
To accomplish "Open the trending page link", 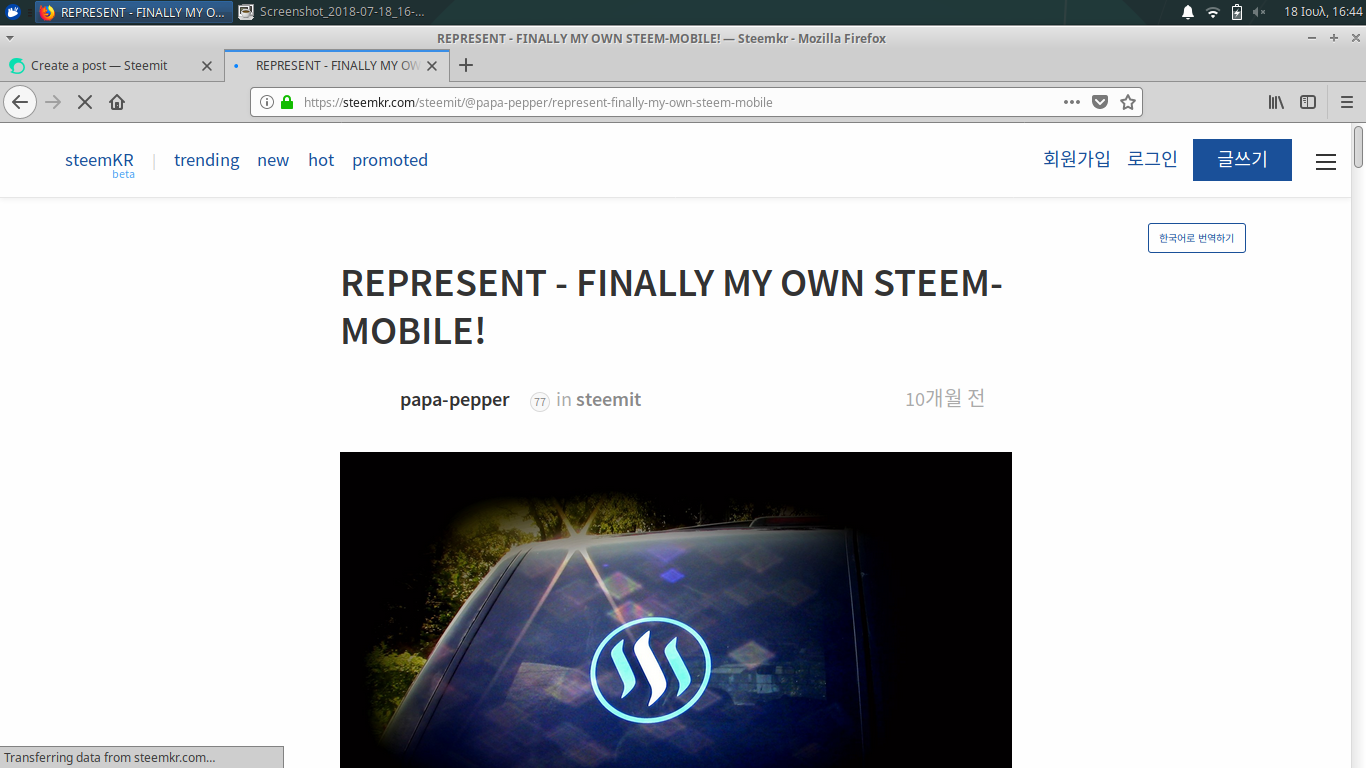I will [x=207, y=160].
